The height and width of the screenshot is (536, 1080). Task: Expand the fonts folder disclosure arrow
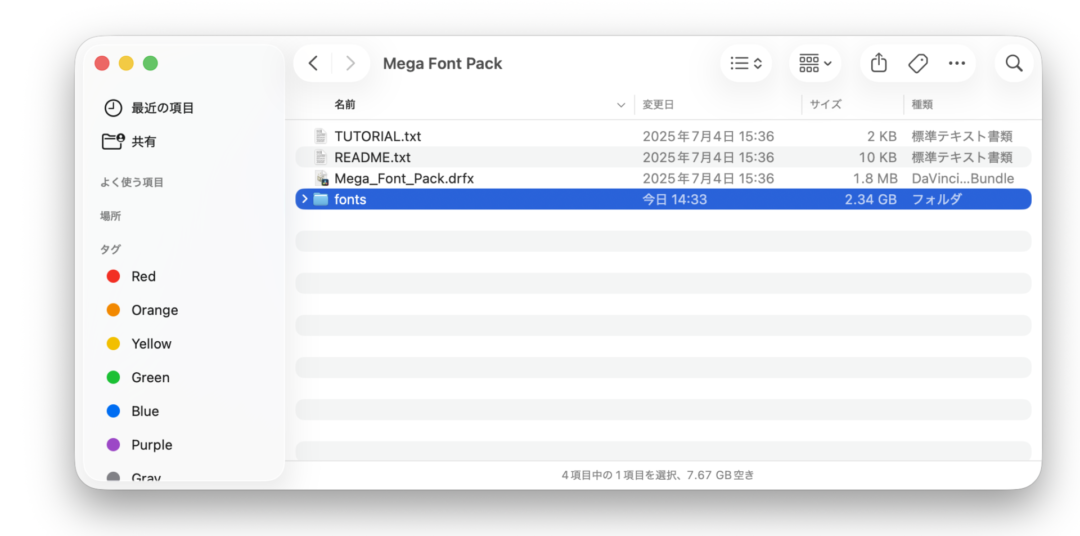point(304,200)
